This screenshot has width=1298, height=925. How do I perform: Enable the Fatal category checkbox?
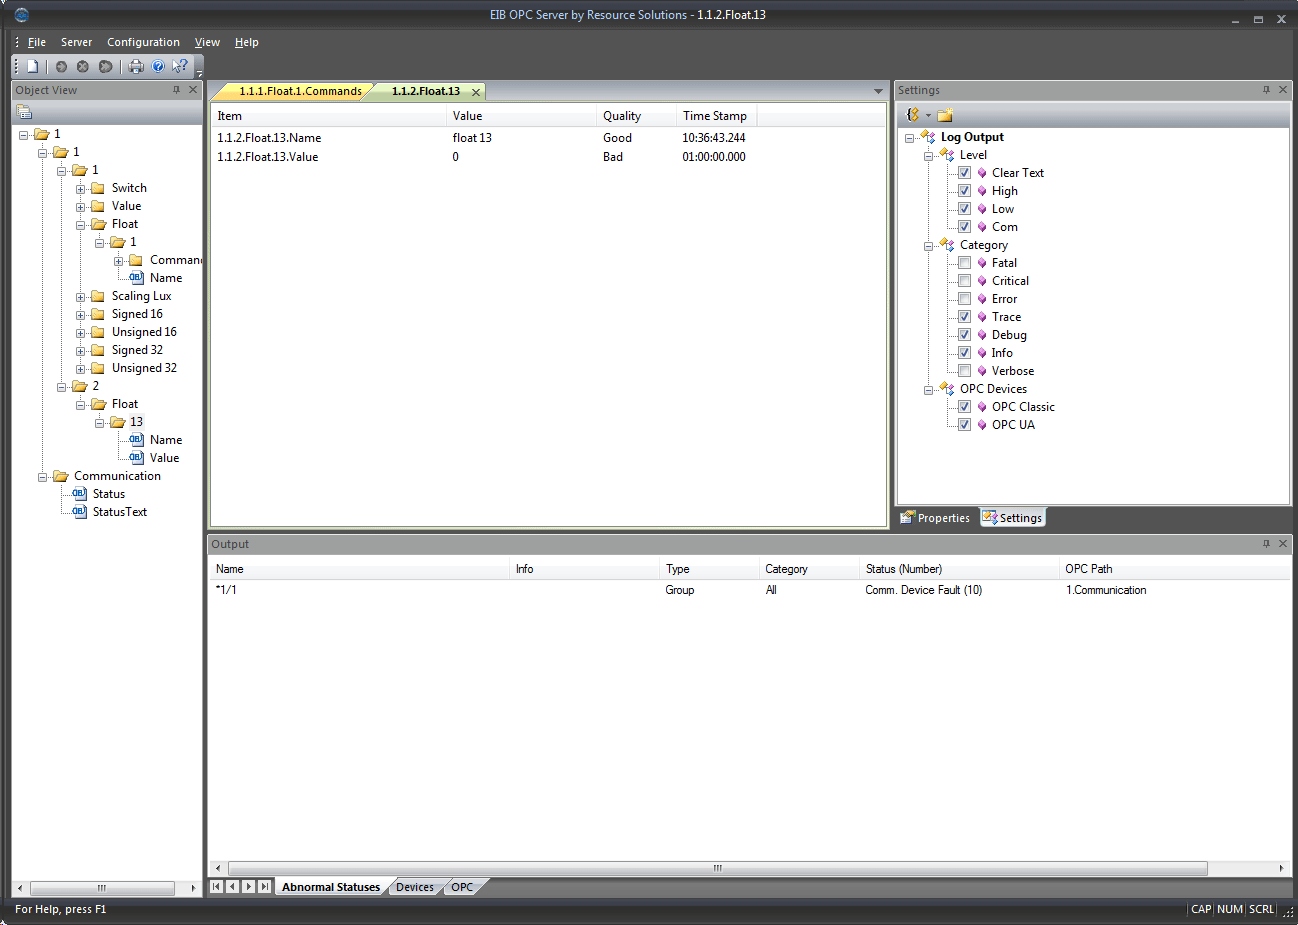pos(965,263)
